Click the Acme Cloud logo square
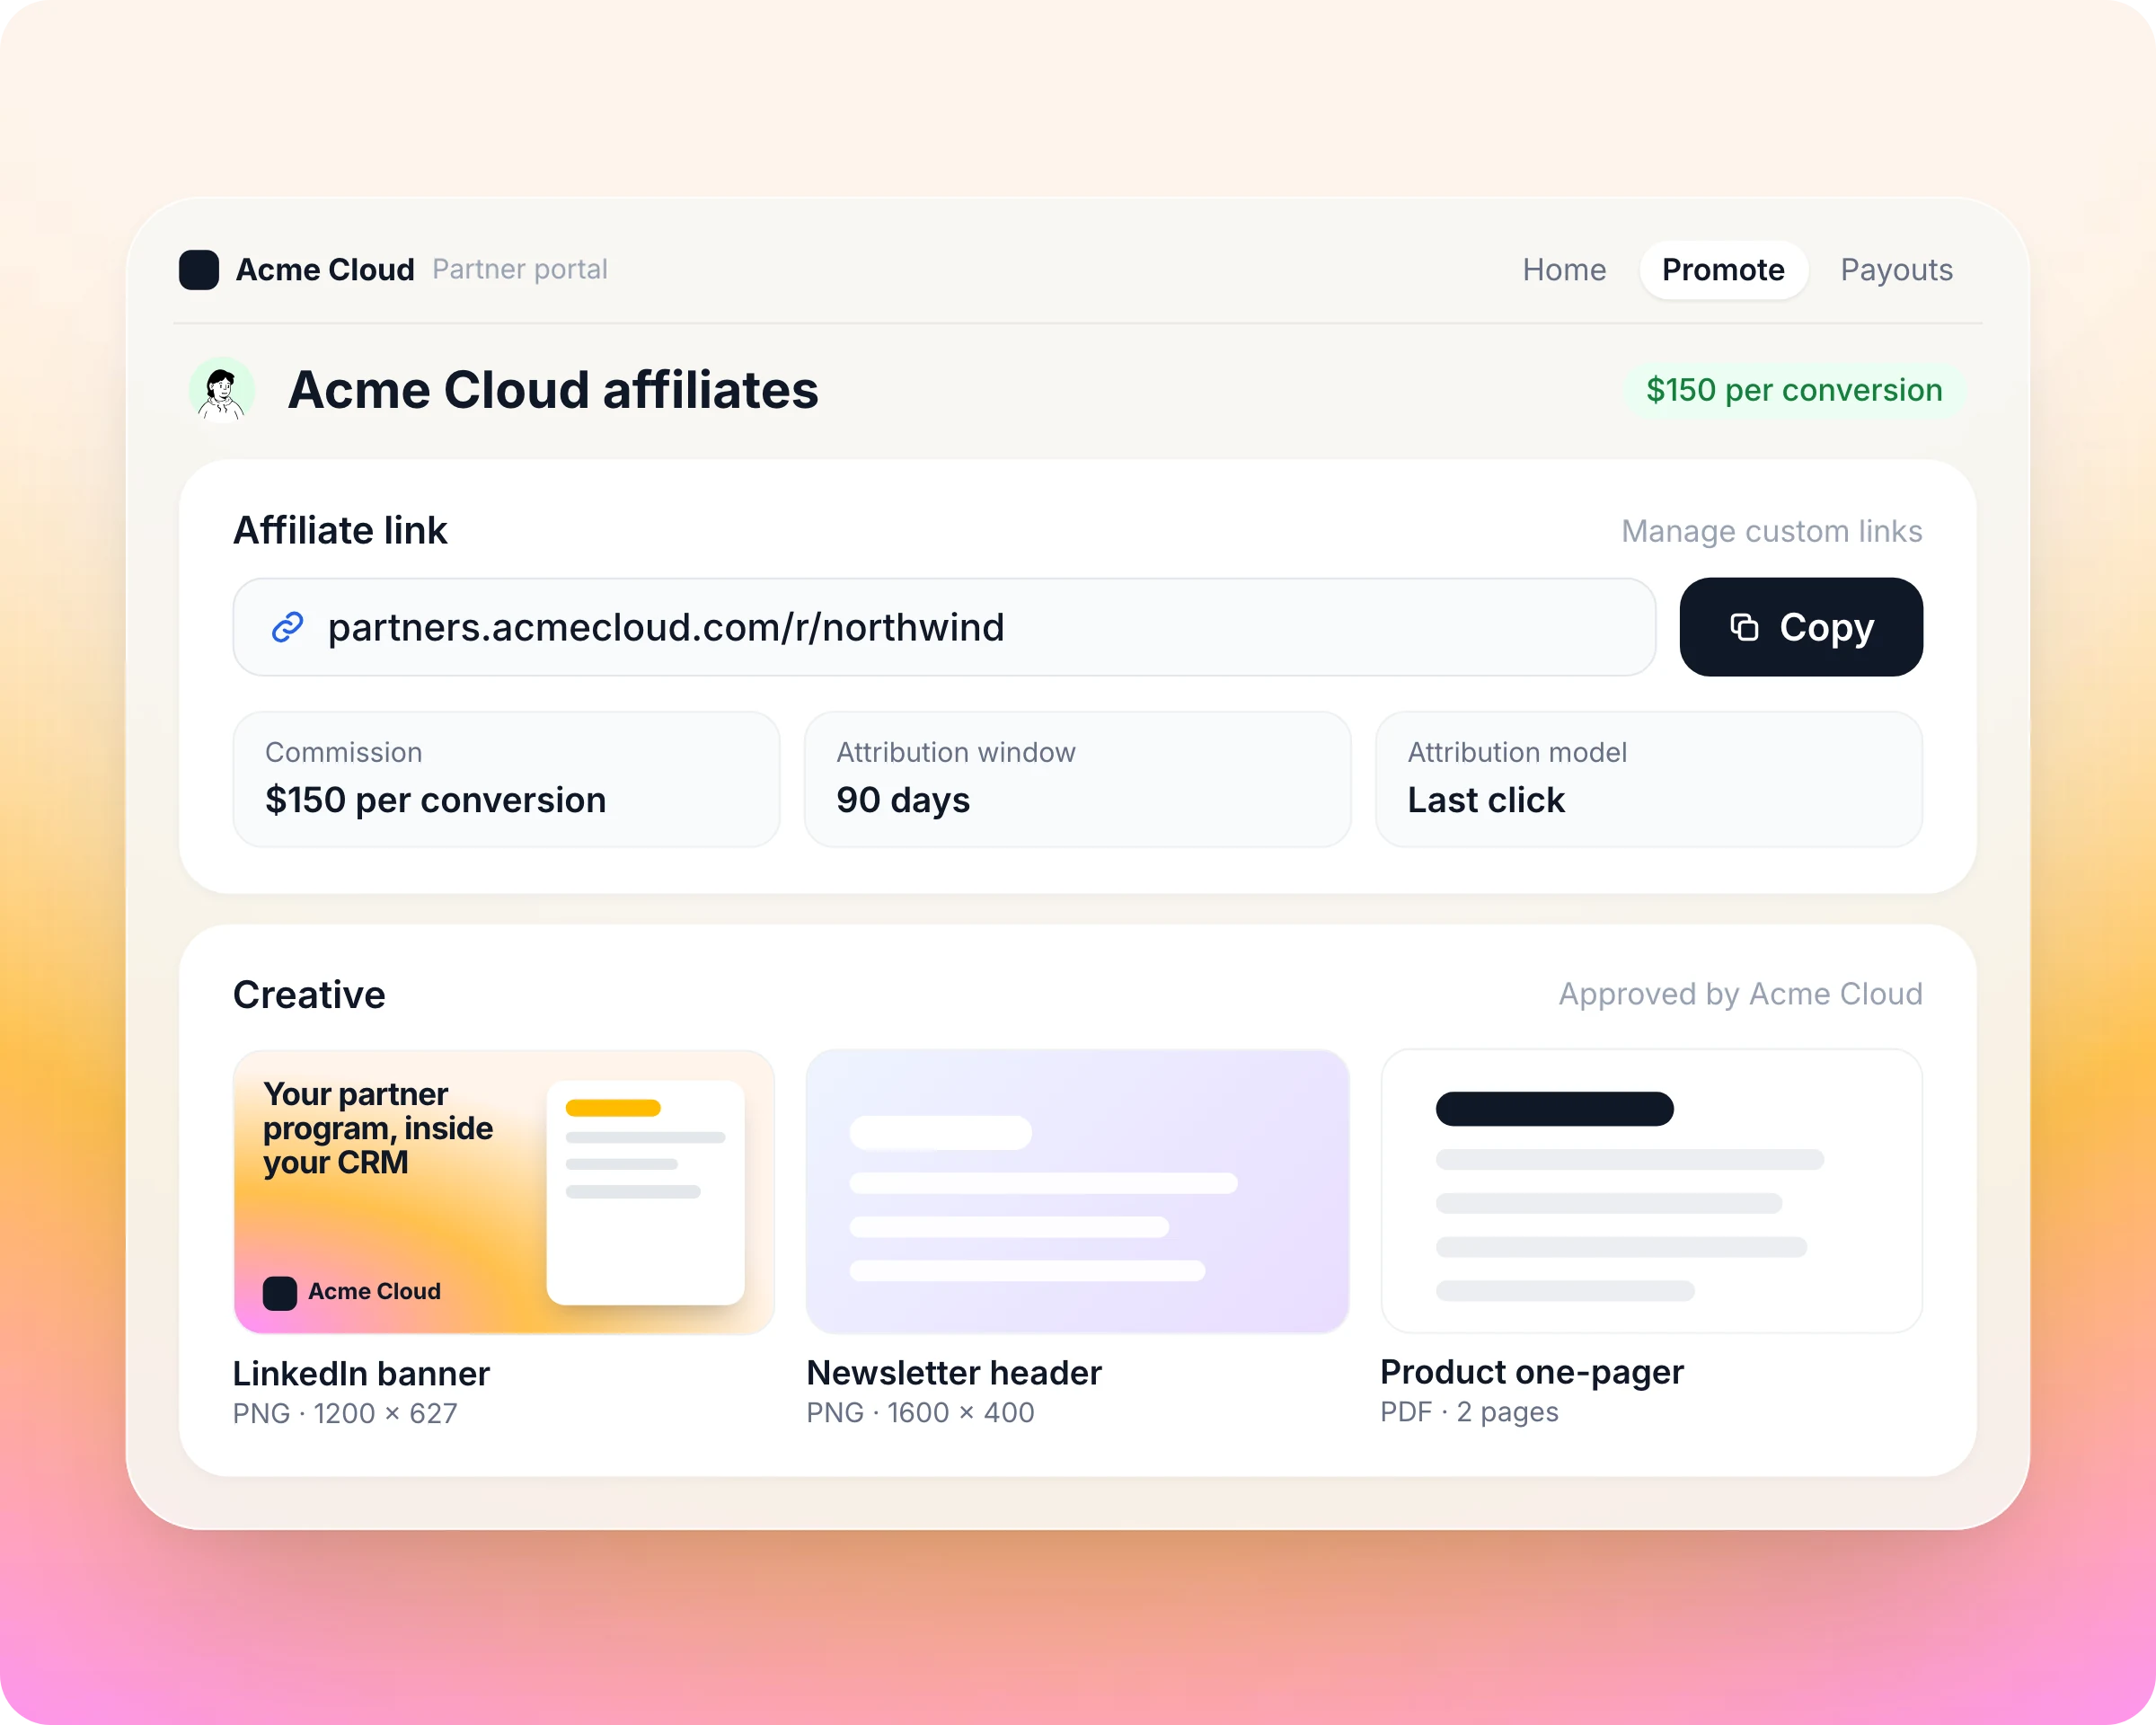 [199, 270]
